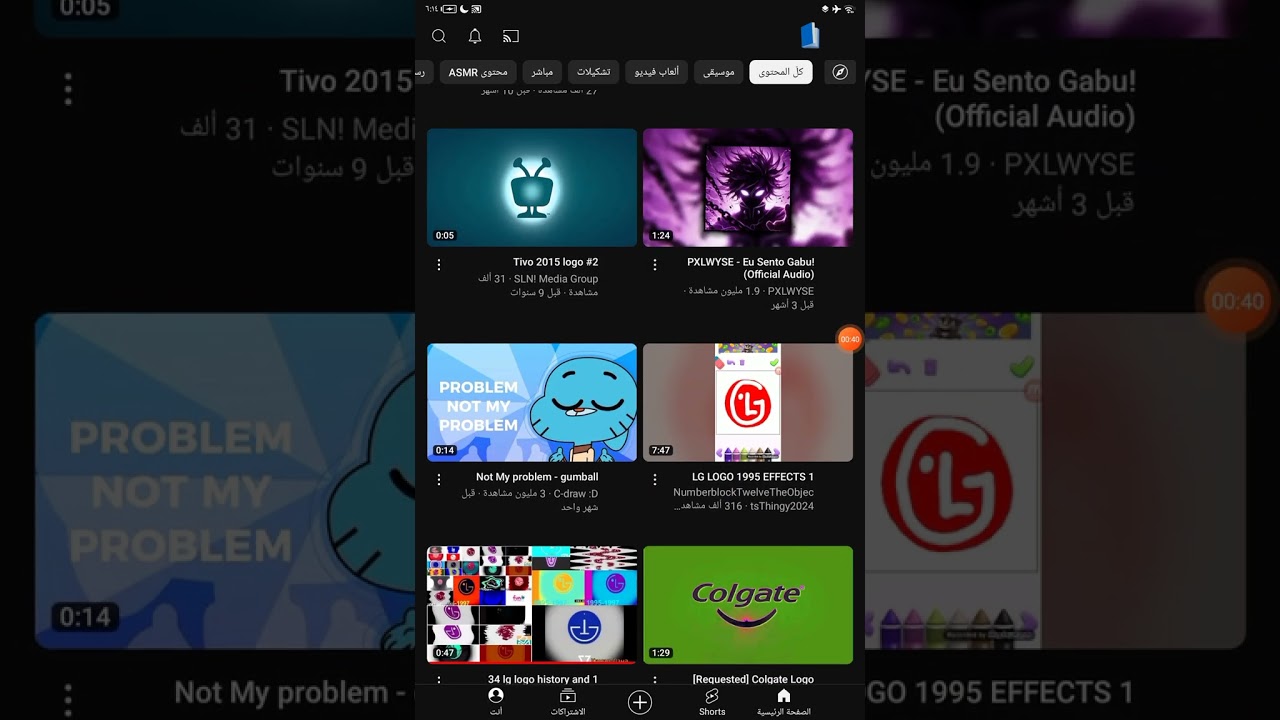Open the title "[Requested] Colgate Logo"
Viewport: 1280px width, 720px height.
[x=753, y=679]
